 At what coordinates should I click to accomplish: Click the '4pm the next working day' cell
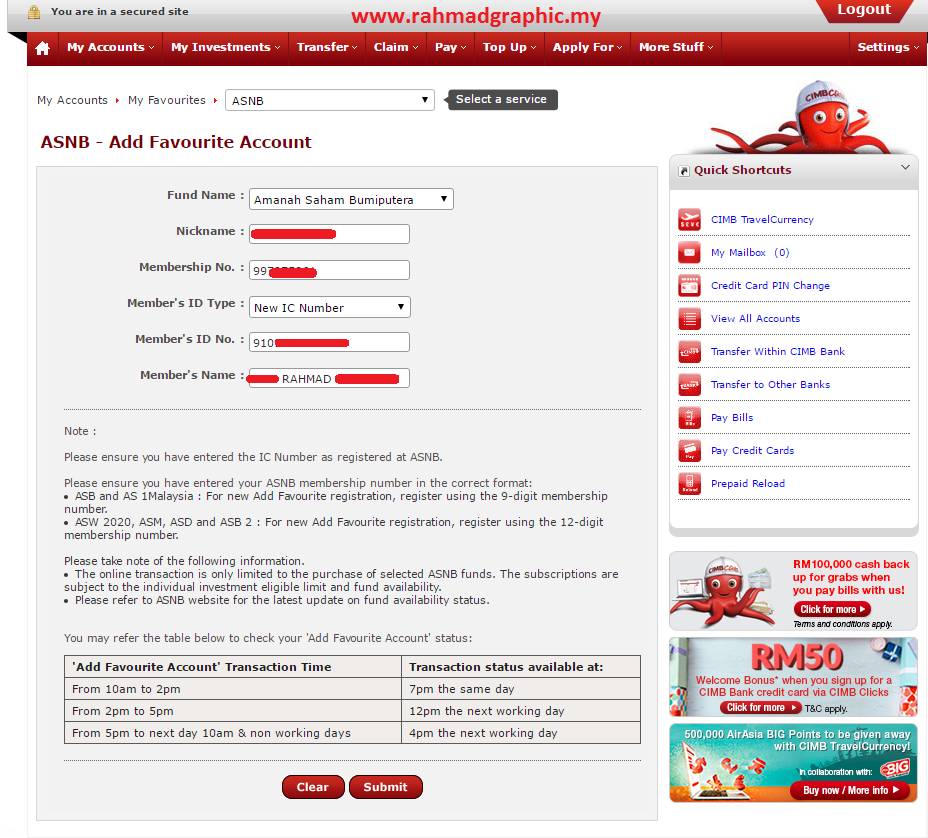tap(521, 733)
